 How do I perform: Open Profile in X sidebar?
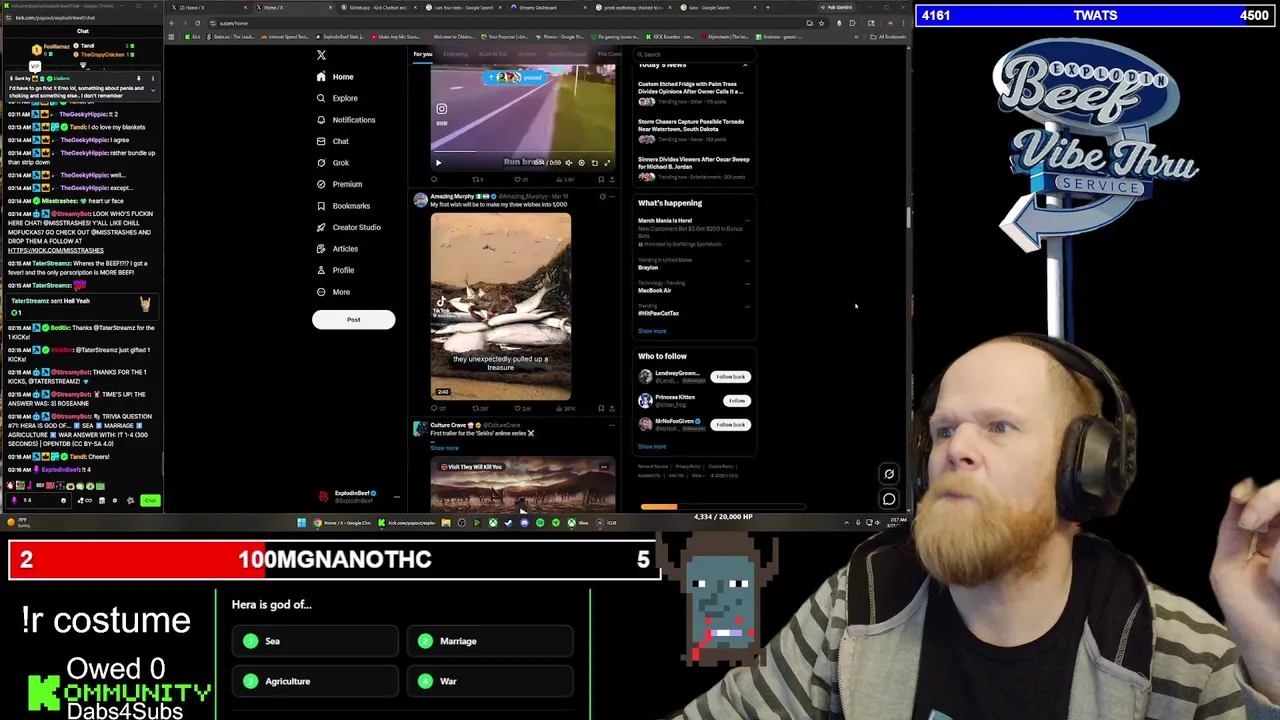tap(334, 270)
